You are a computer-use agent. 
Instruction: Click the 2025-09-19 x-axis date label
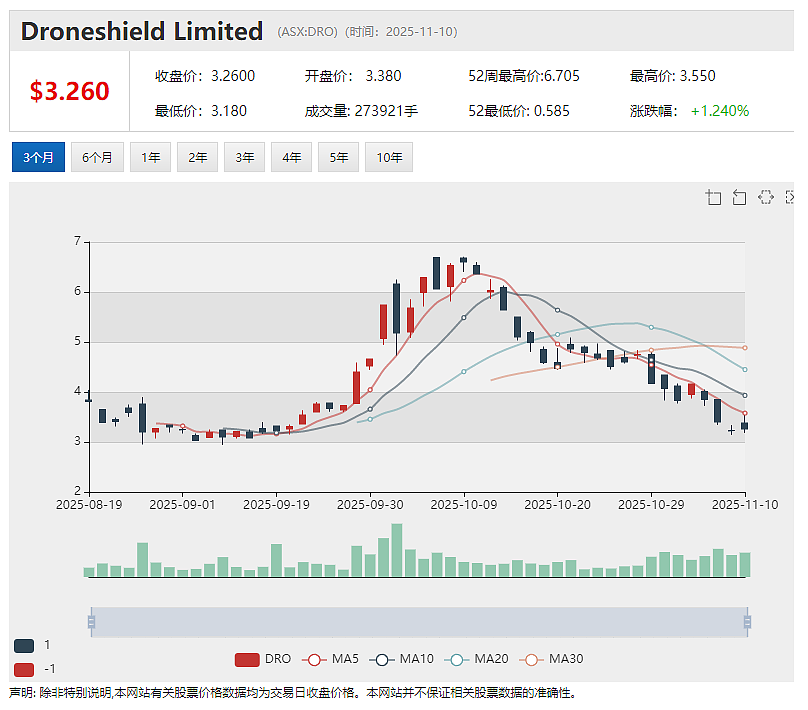point(276,504)
